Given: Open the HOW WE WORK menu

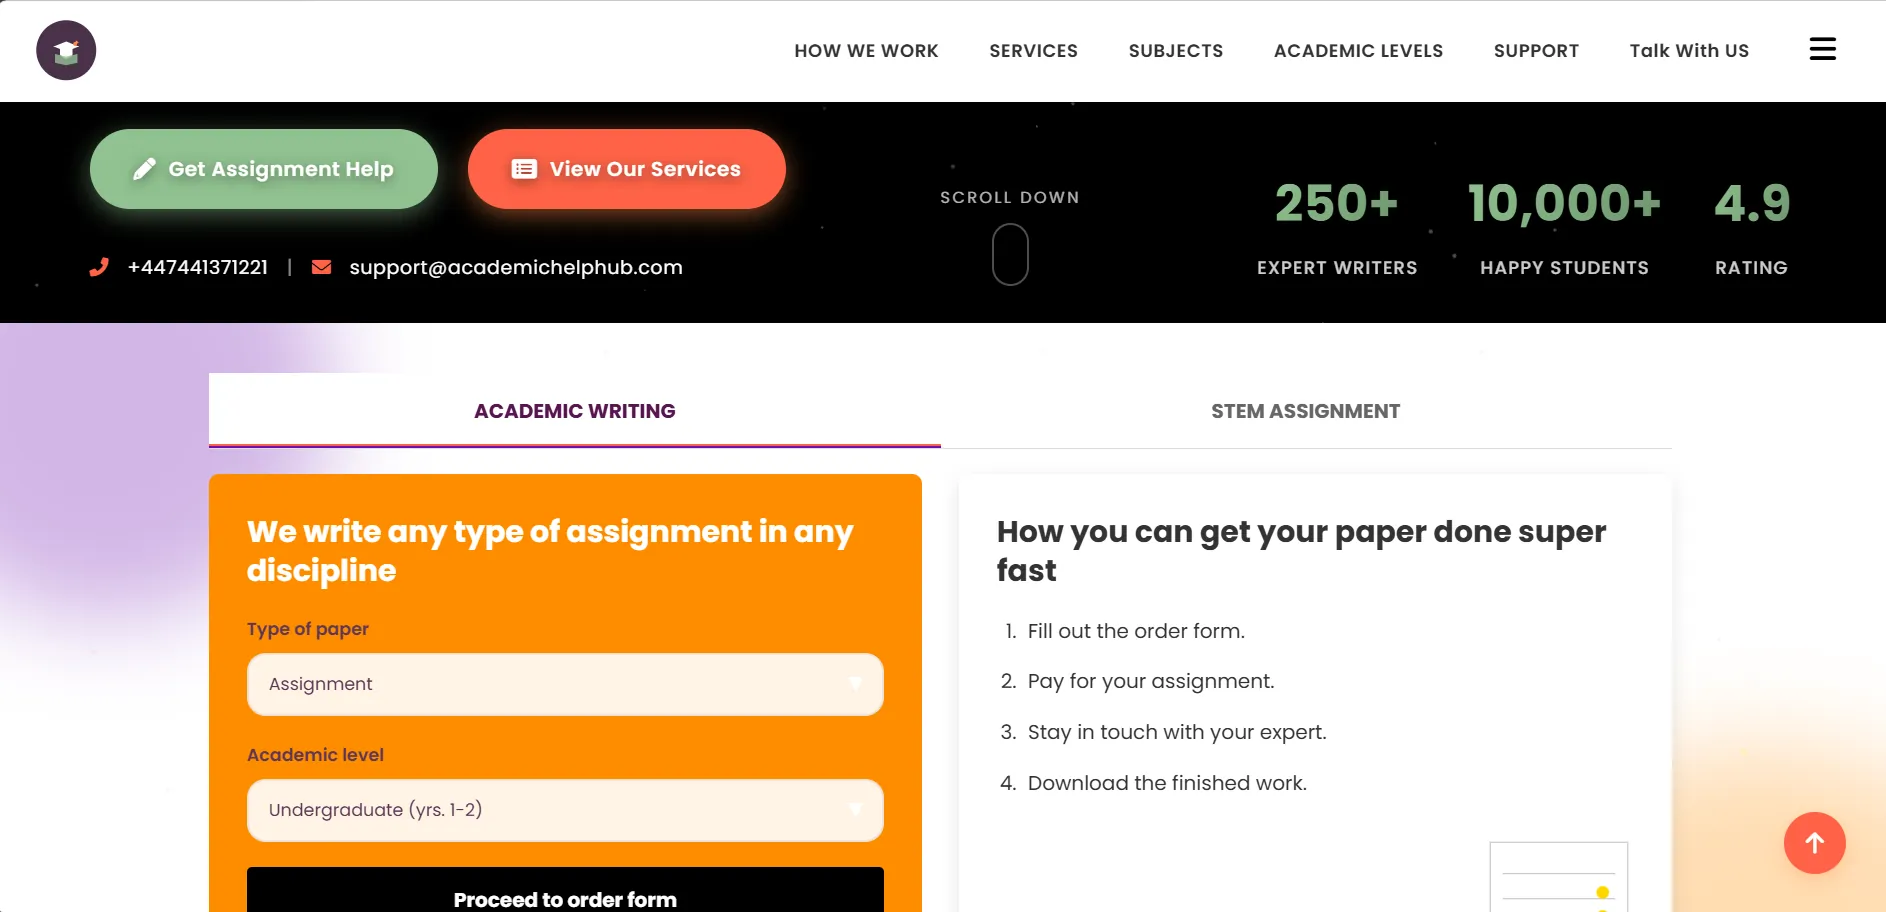Looking at the screenshot, I should [866, 51].
